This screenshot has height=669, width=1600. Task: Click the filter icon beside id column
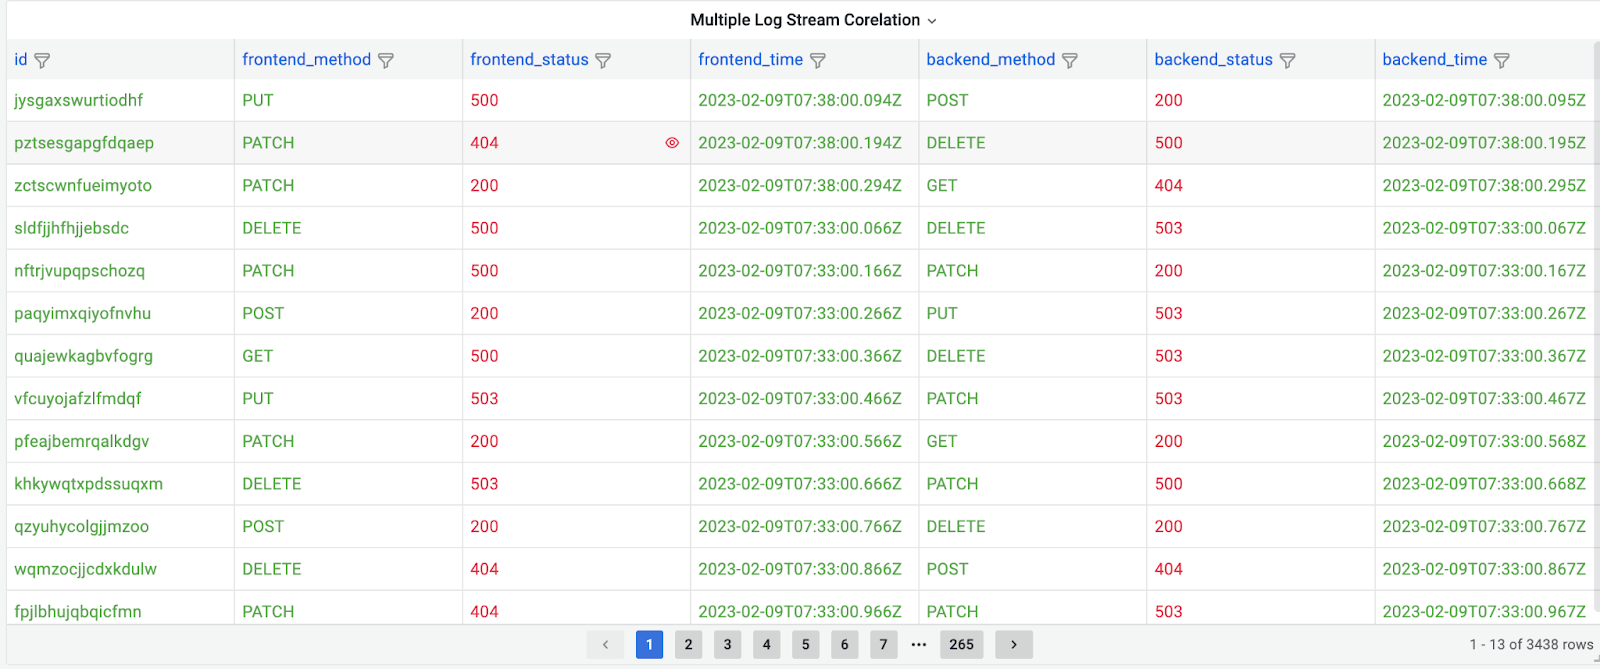point(42,61)
